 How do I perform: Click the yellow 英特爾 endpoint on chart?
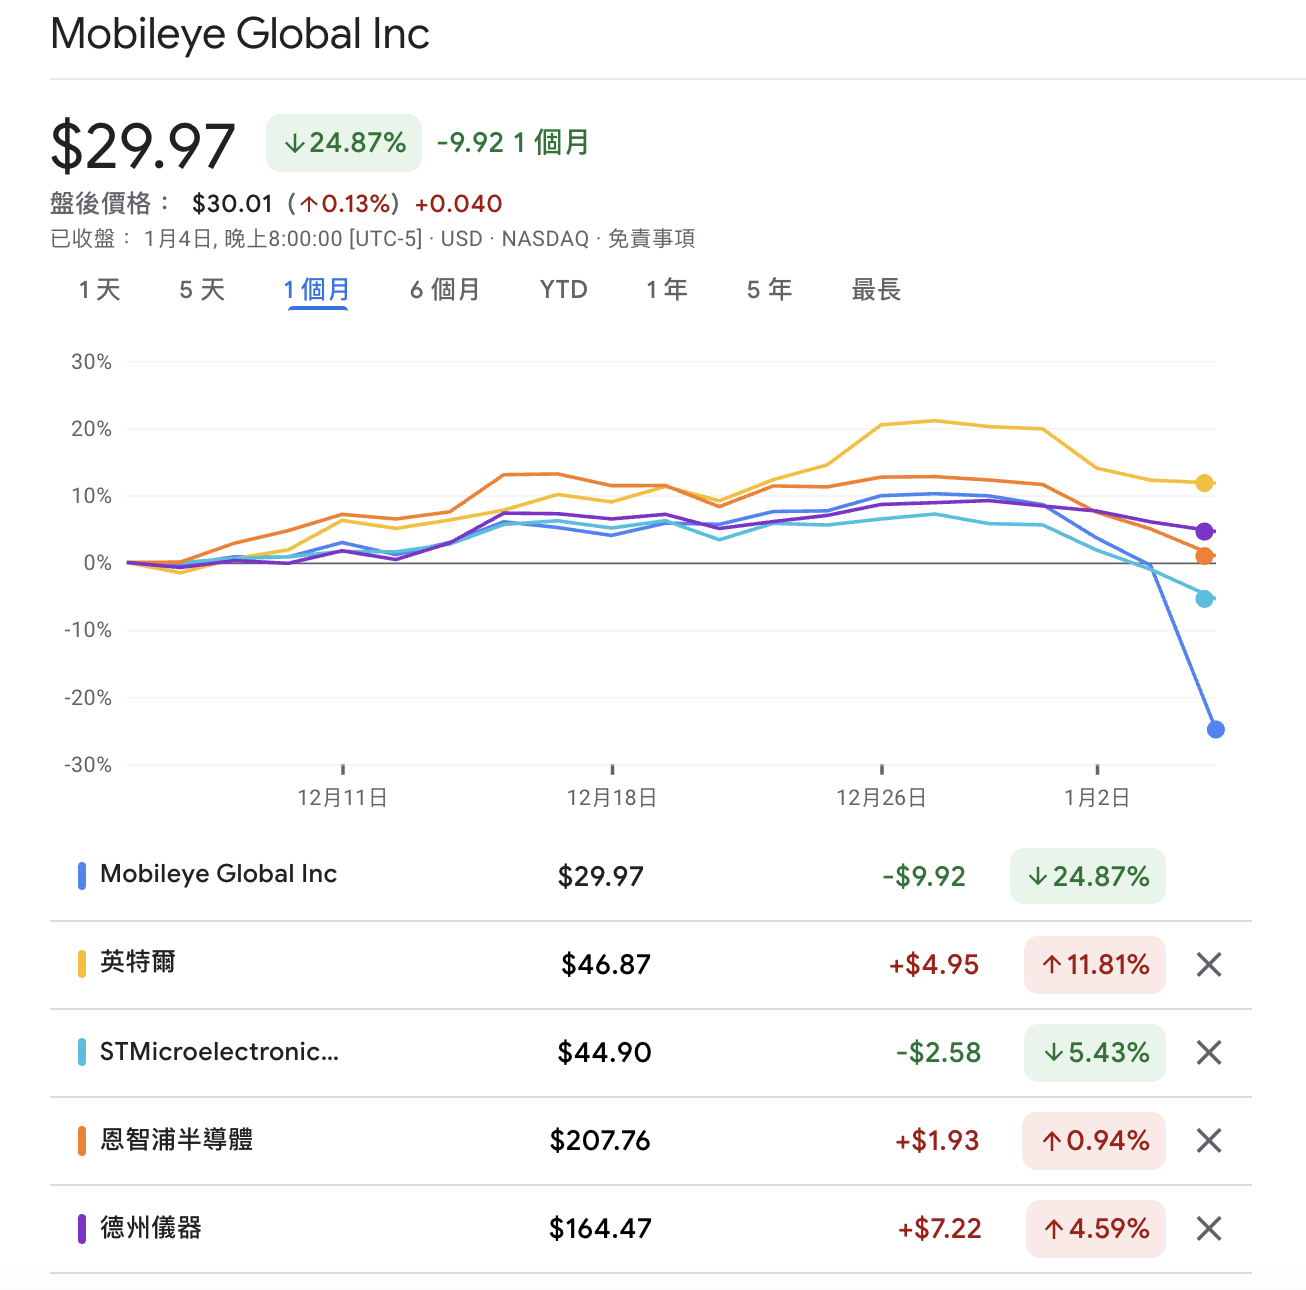[1205, 484]
